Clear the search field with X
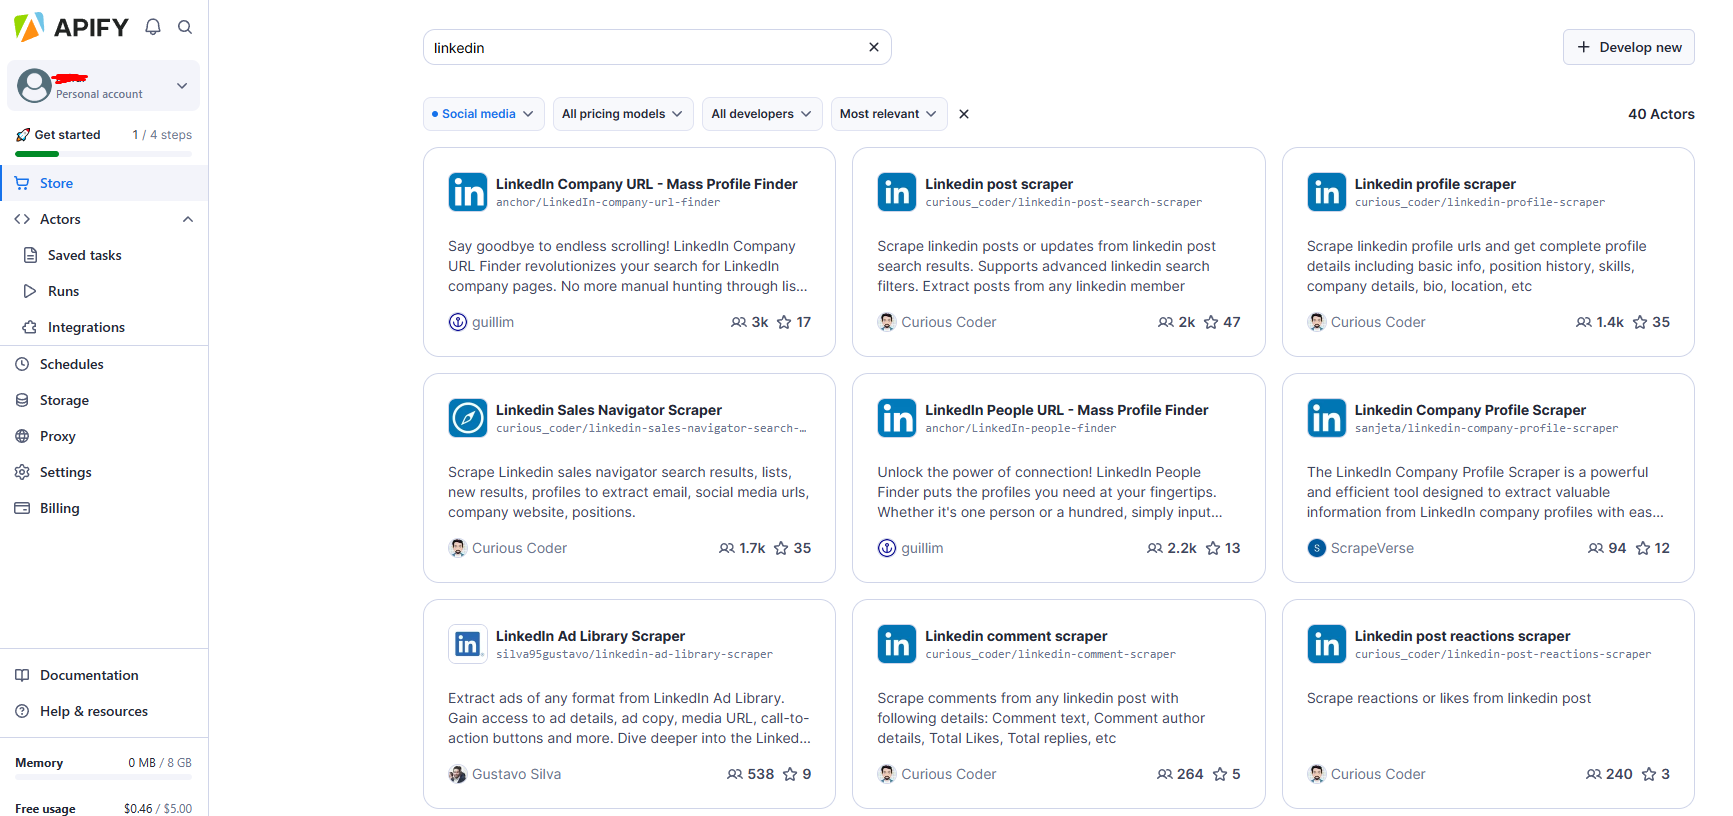This screenshot has height=816, width=1733. (874, 47)
